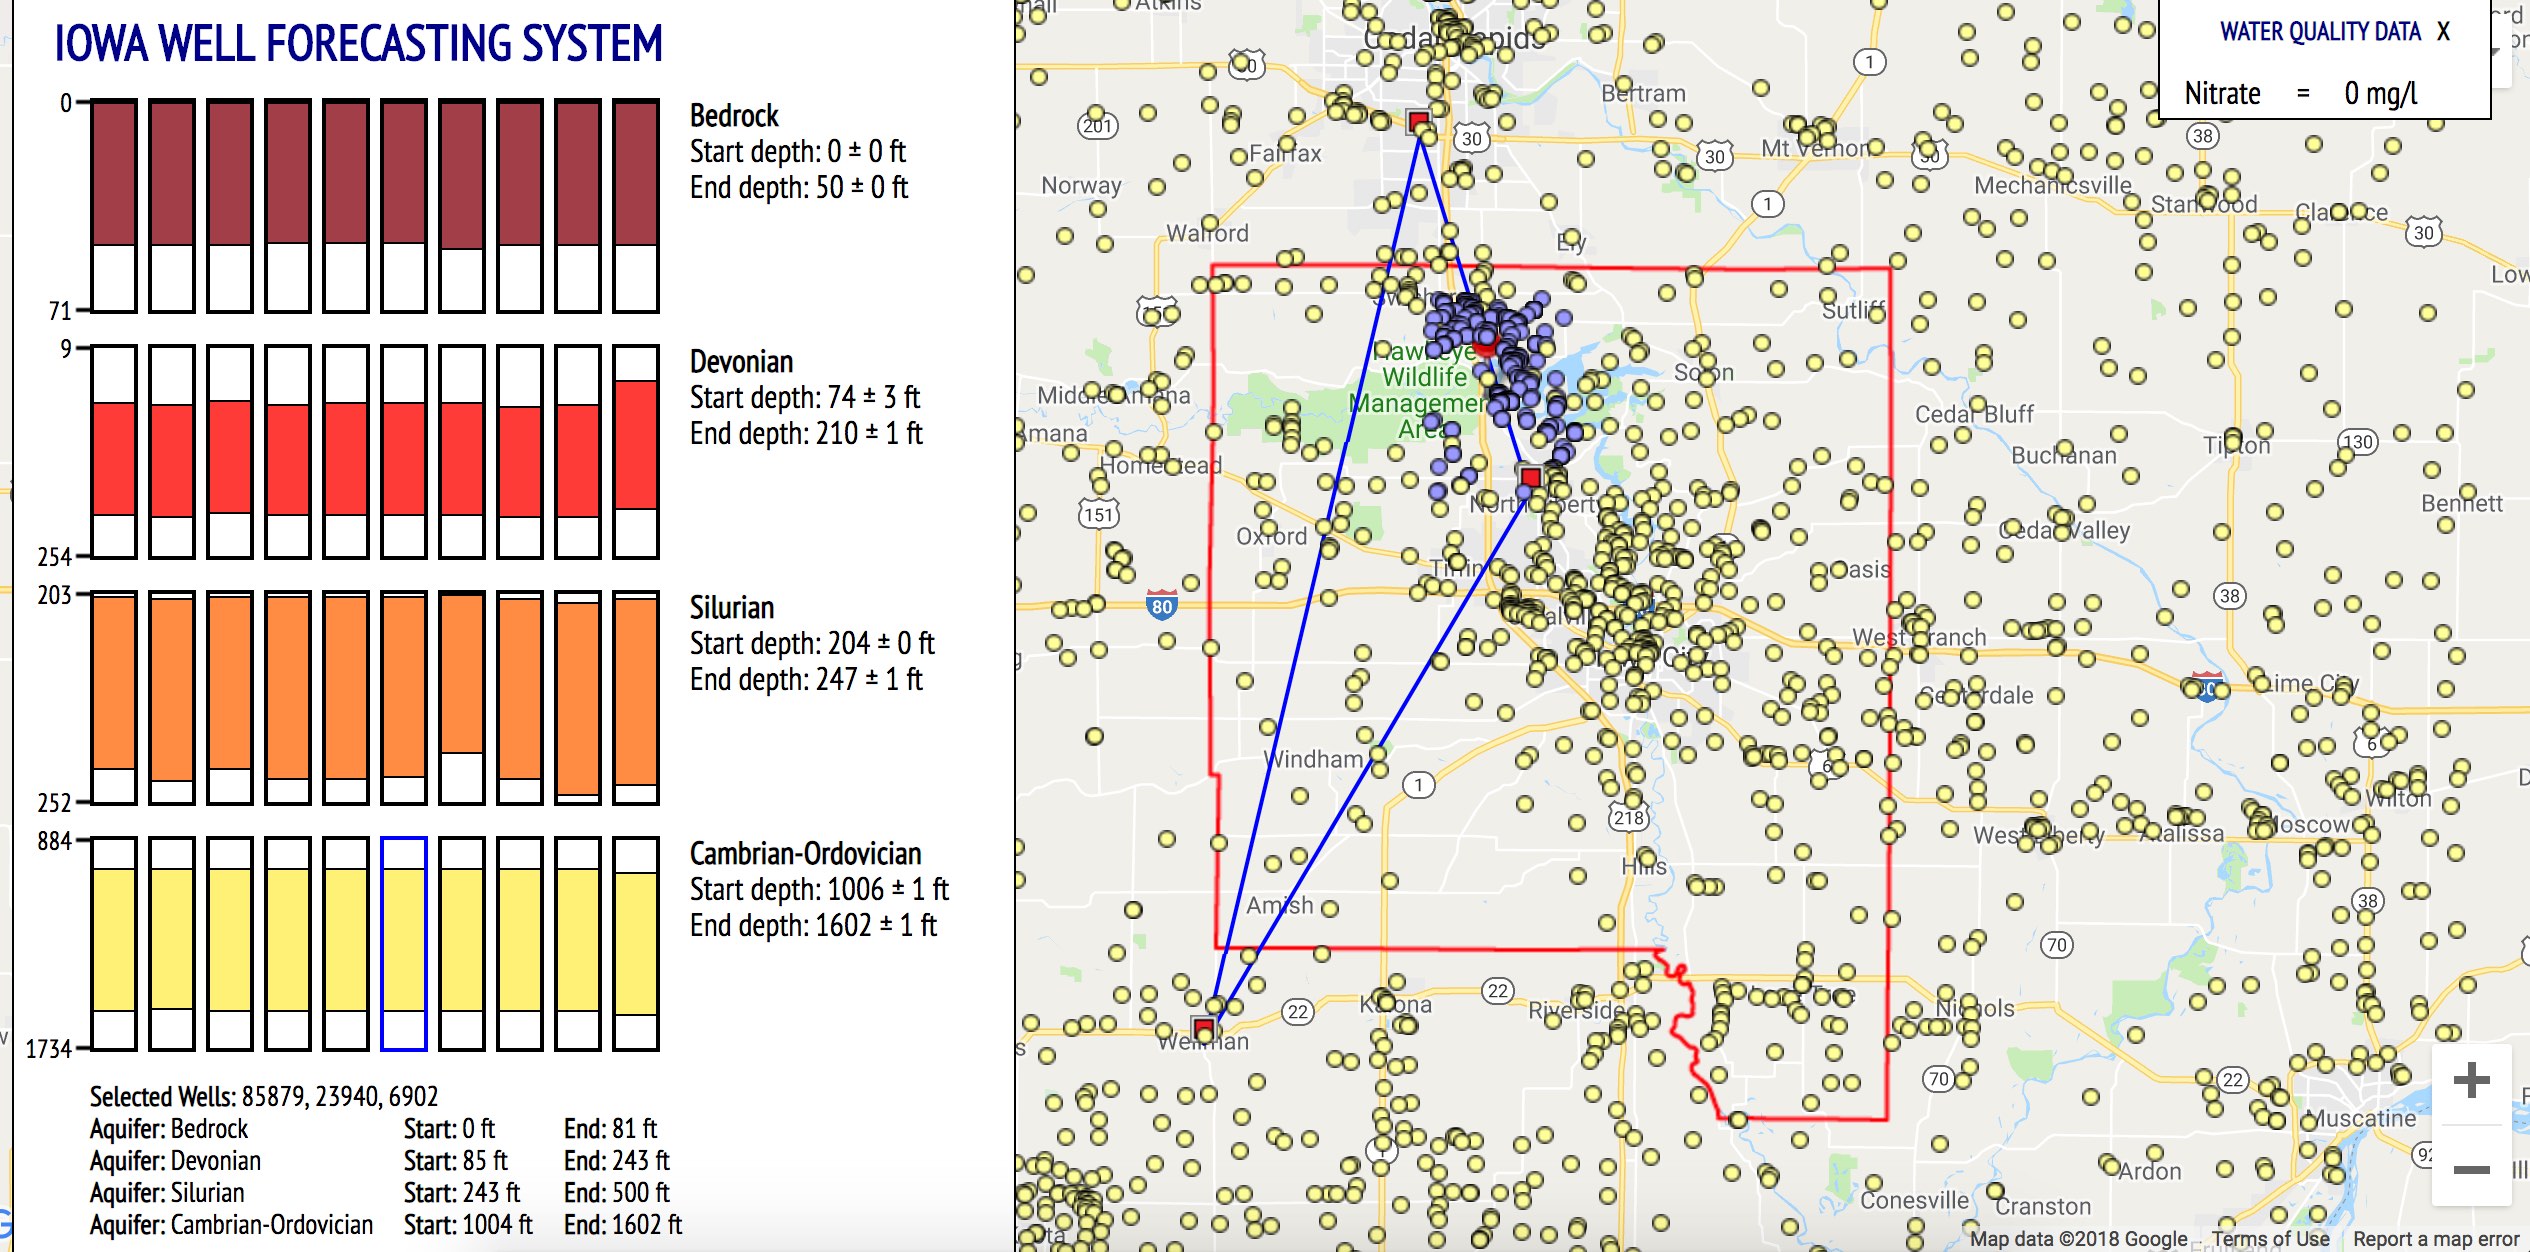Click the red square marker near North Liberty
Viewport: 2530px width, 1252px height.
1530,477
